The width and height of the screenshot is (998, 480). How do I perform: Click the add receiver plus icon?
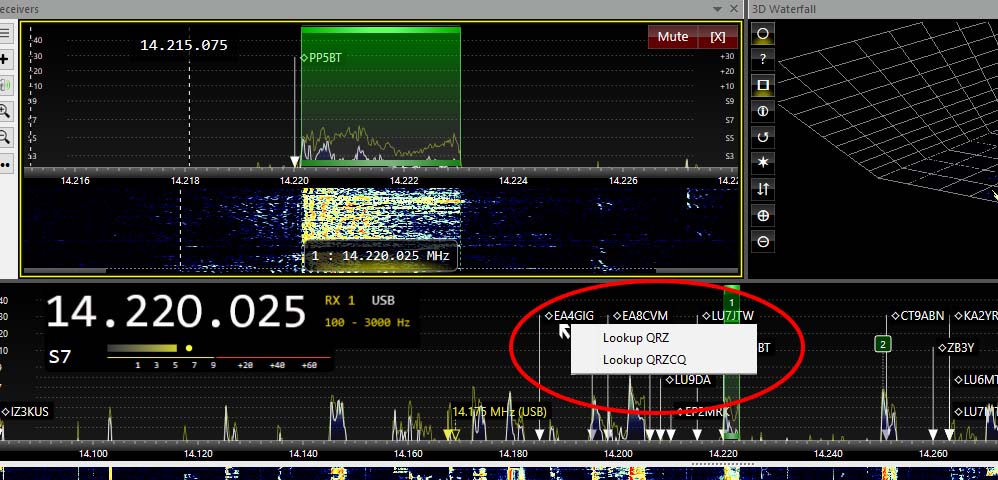pos(5,59)
